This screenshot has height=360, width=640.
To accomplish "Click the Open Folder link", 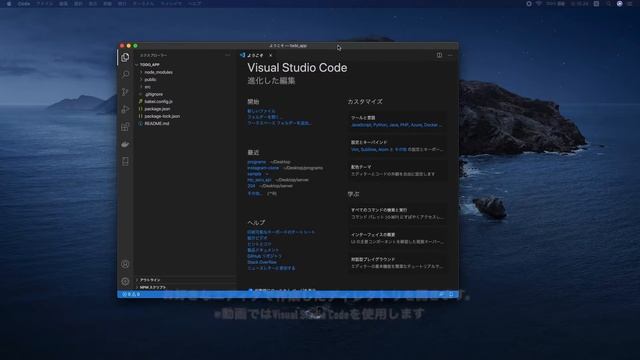I will [x=264, y=117].
